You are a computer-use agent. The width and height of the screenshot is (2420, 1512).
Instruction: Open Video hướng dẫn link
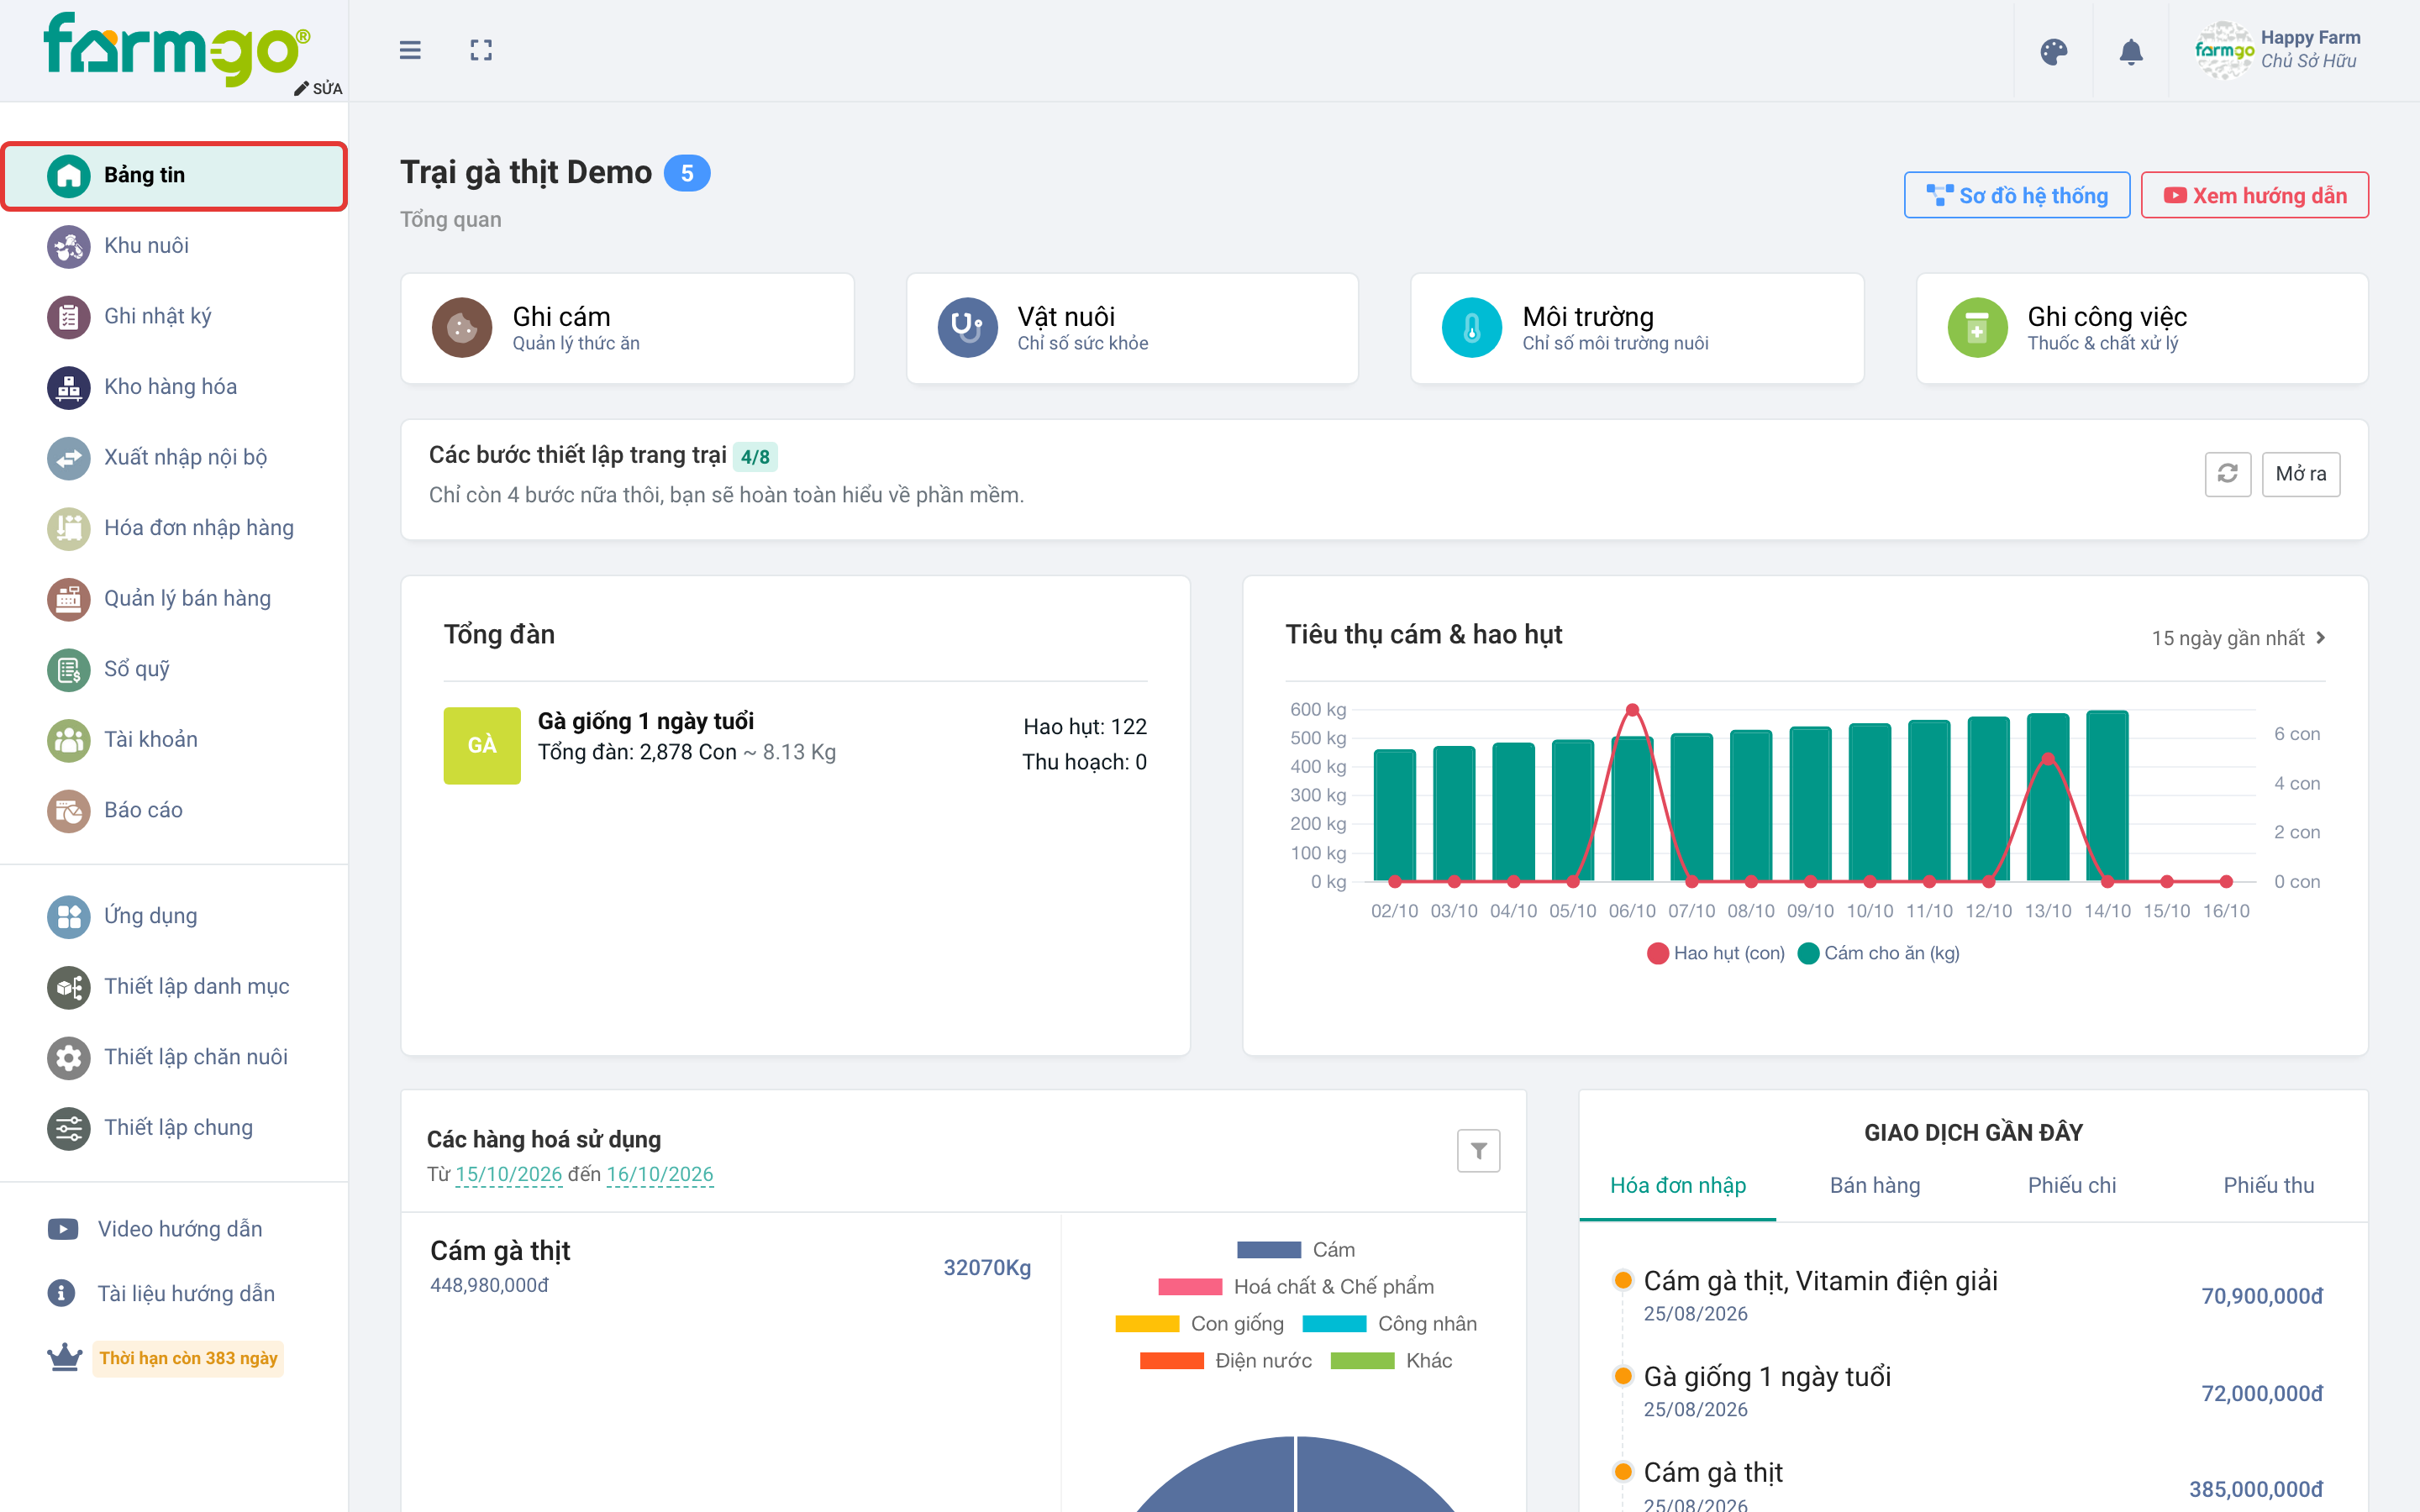click(156, 1229)
